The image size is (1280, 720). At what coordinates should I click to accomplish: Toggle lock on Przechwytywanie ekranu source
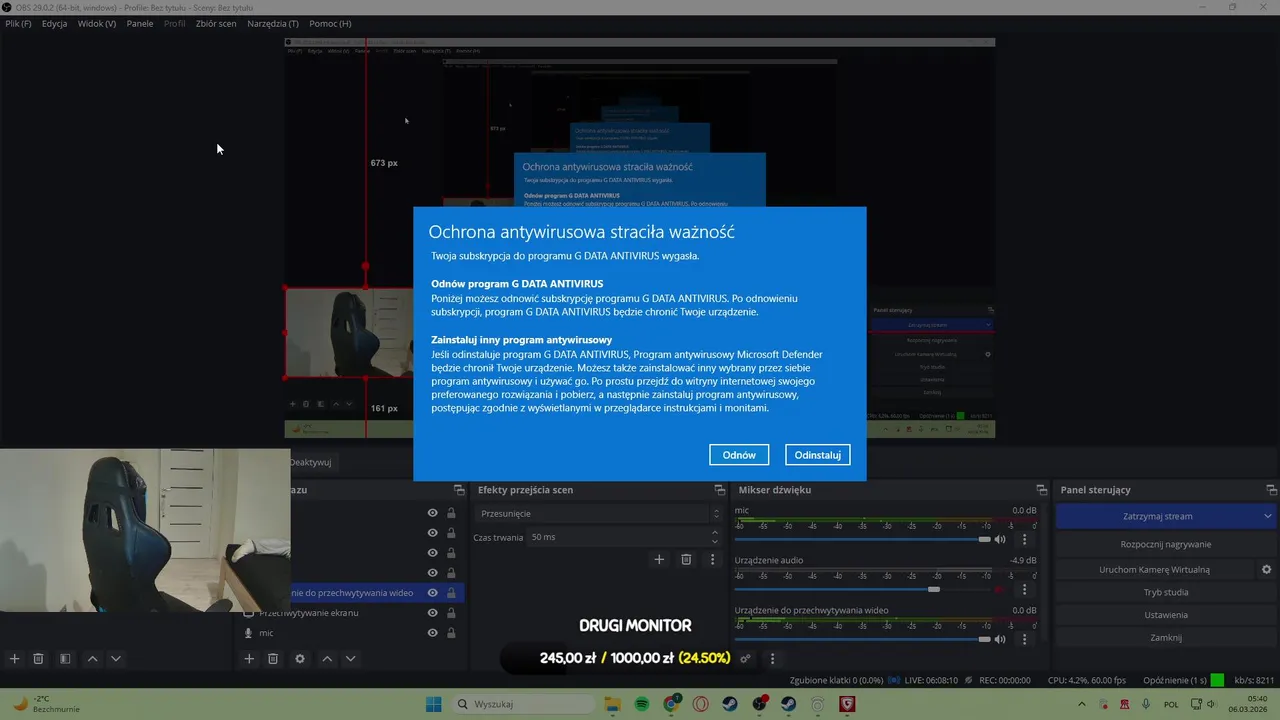(x=451, y=613)
